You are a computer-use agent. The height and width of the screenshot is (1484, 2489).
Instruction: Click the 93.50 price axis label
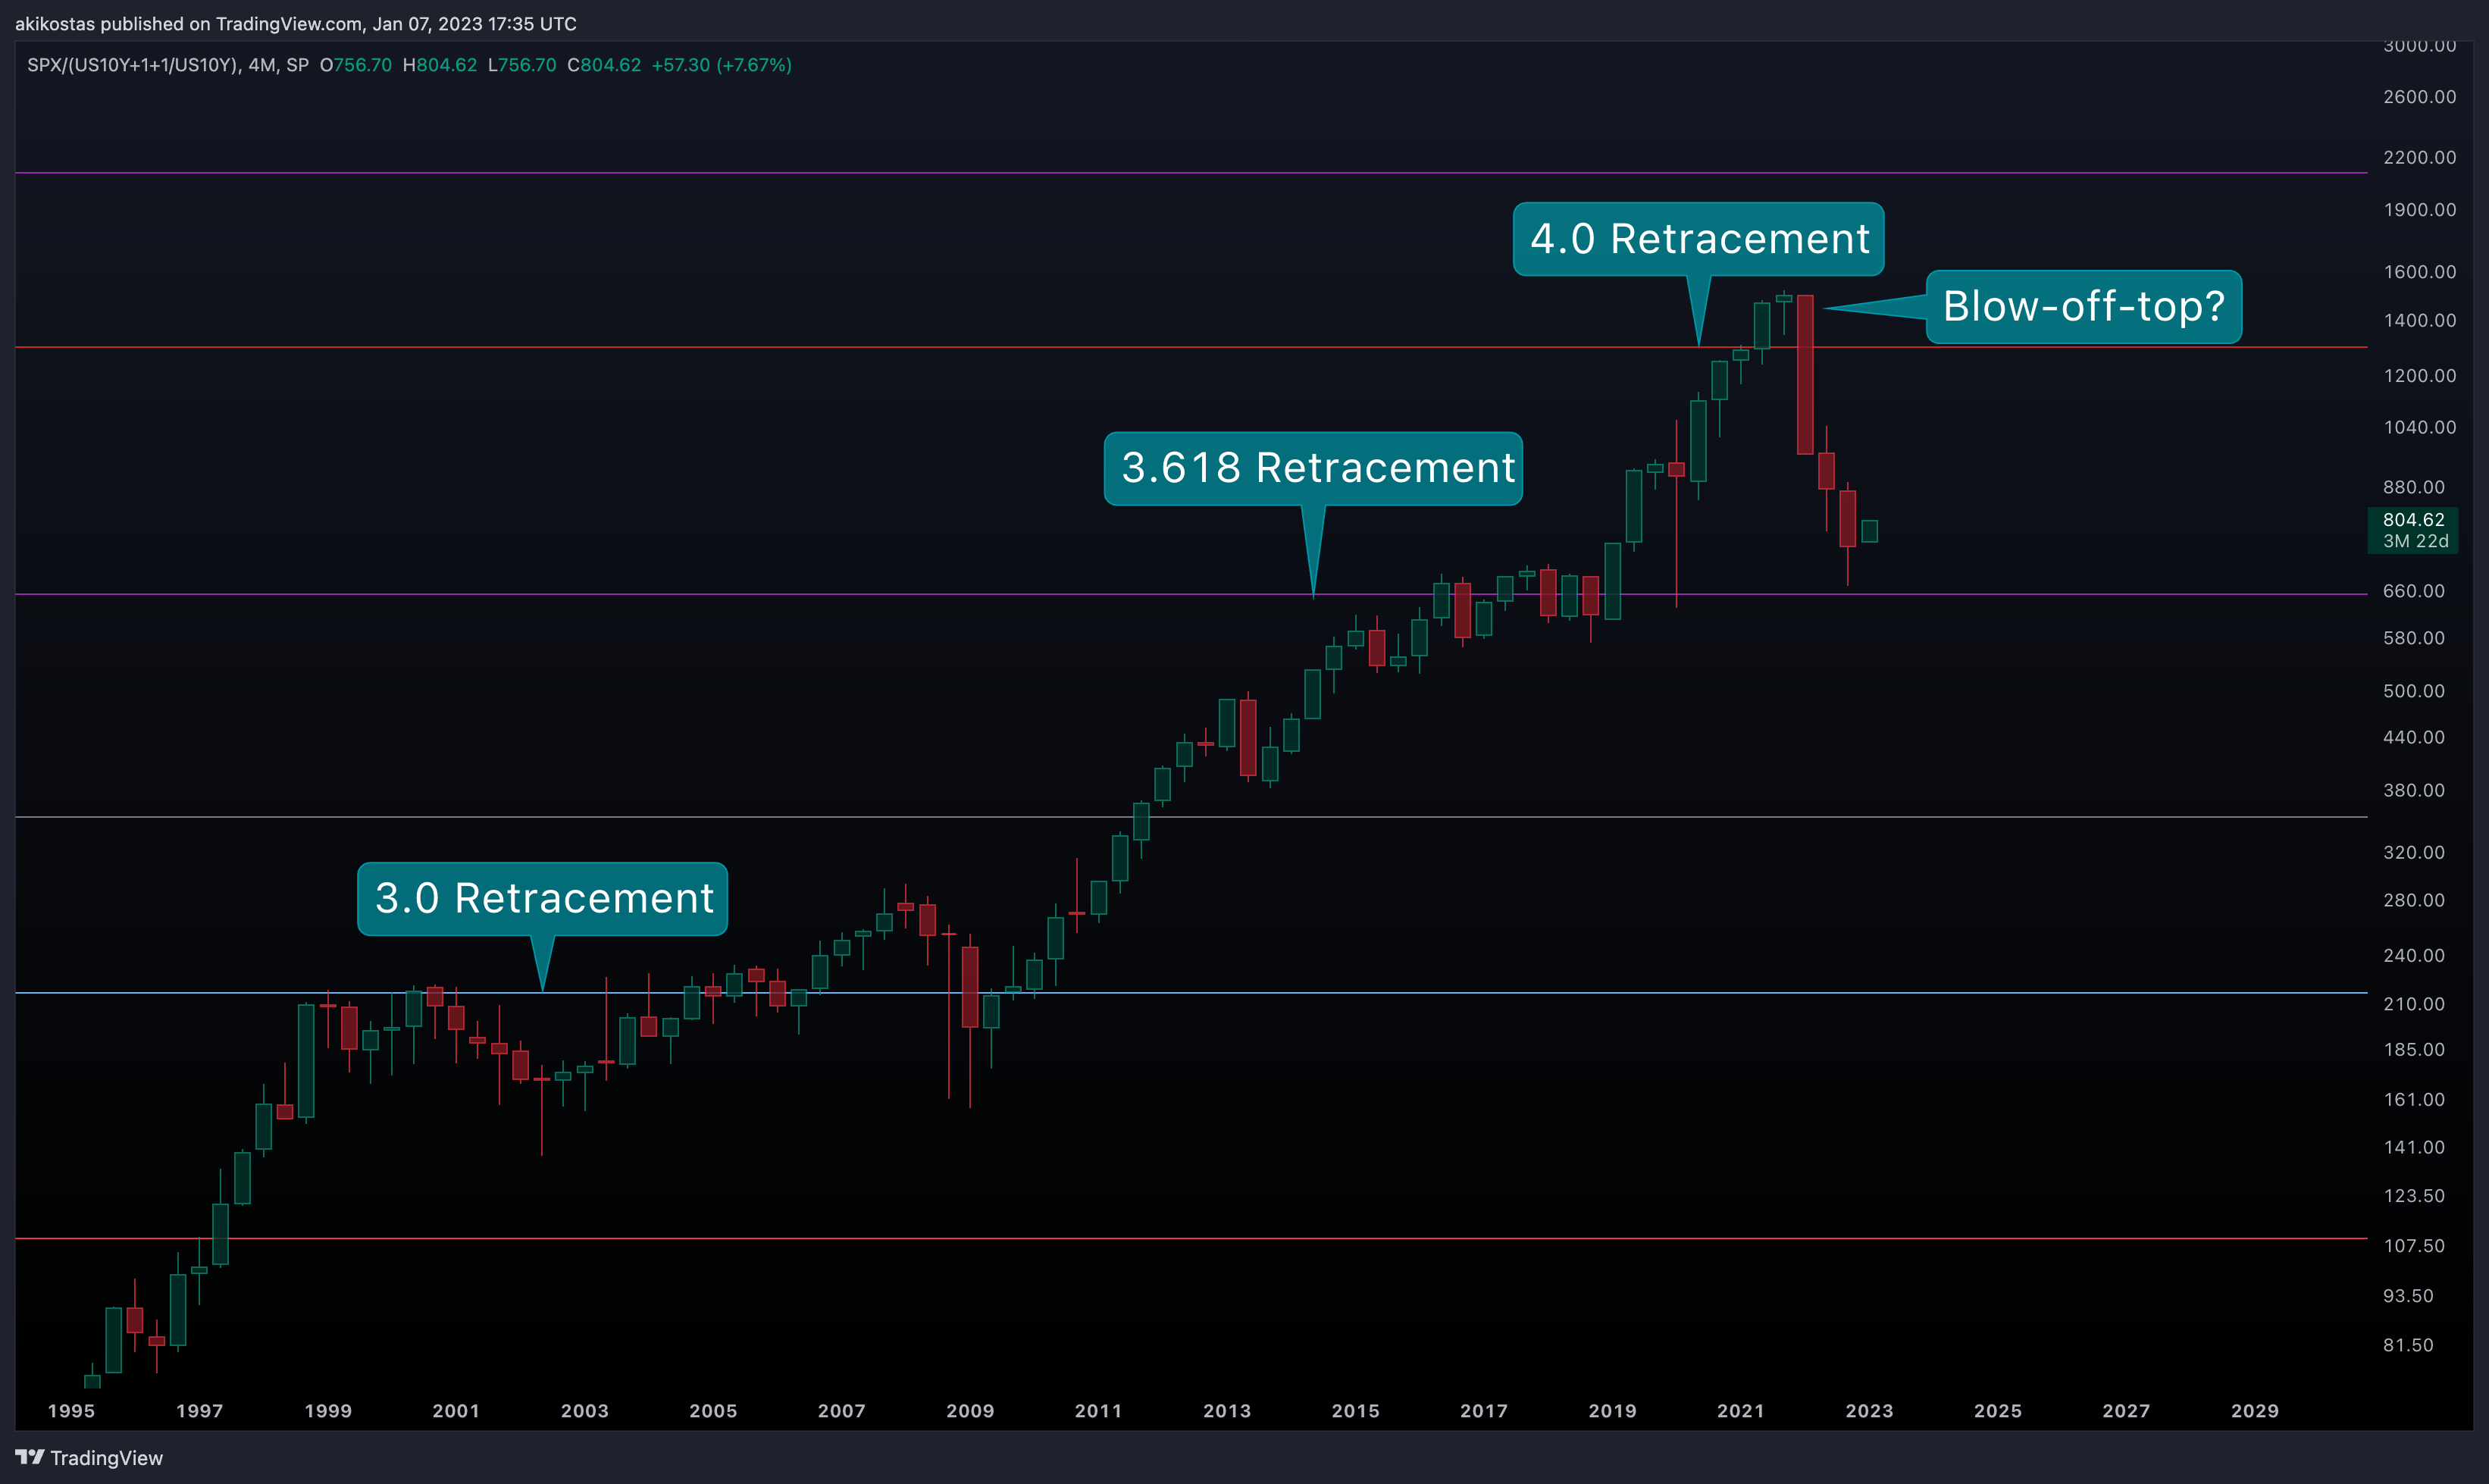pos(2408,1297)
